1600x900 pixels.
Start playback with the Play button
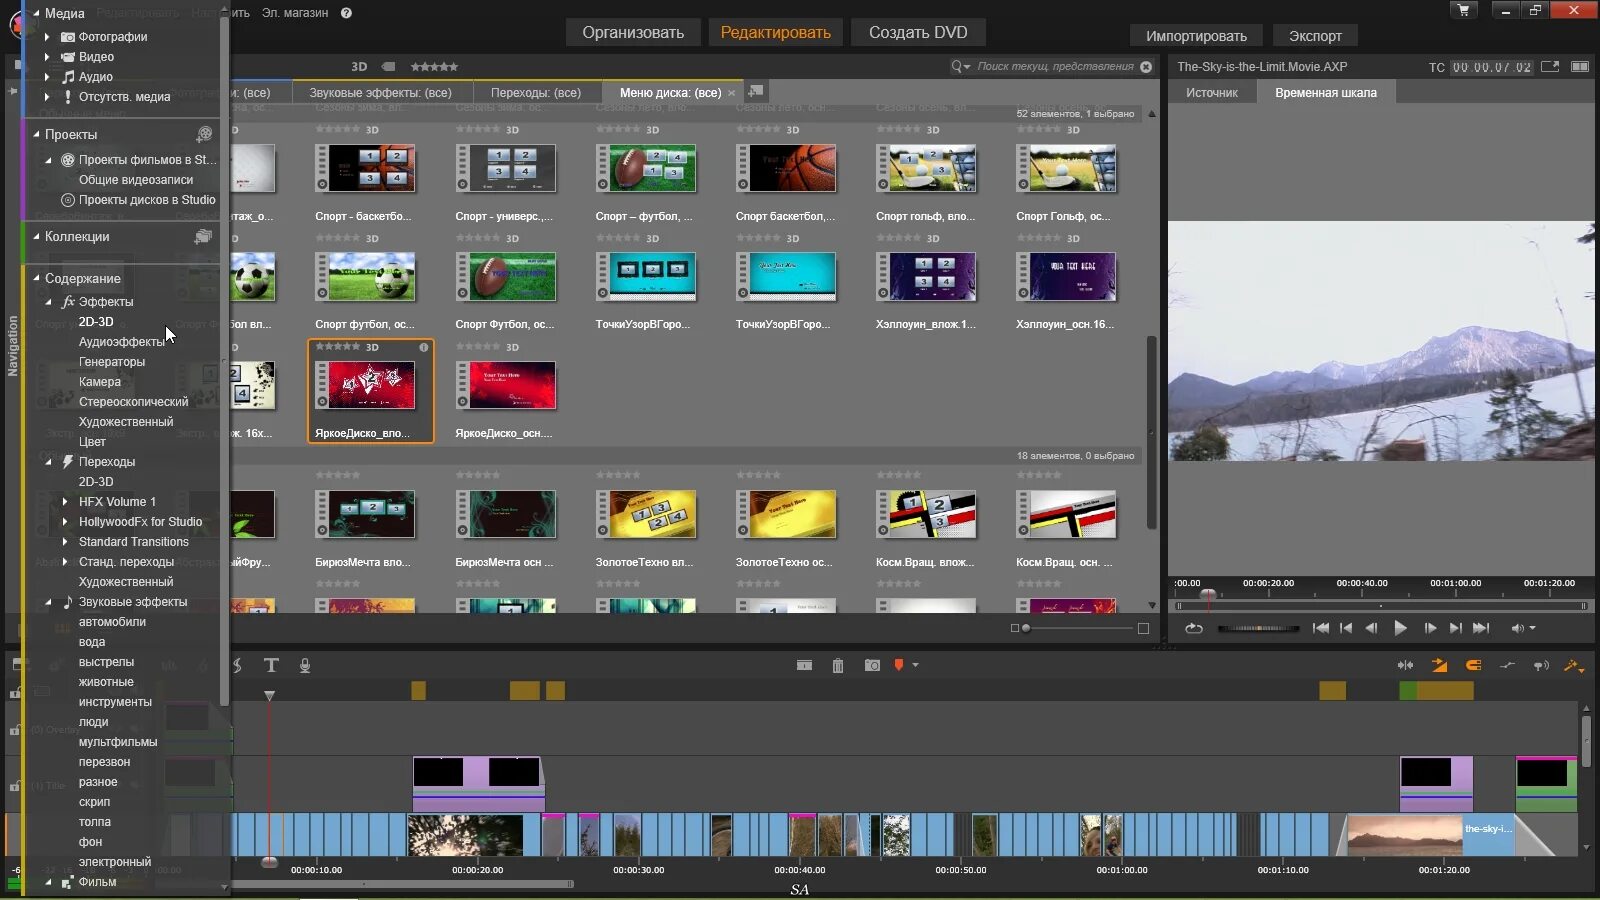tap(1401, 628)
